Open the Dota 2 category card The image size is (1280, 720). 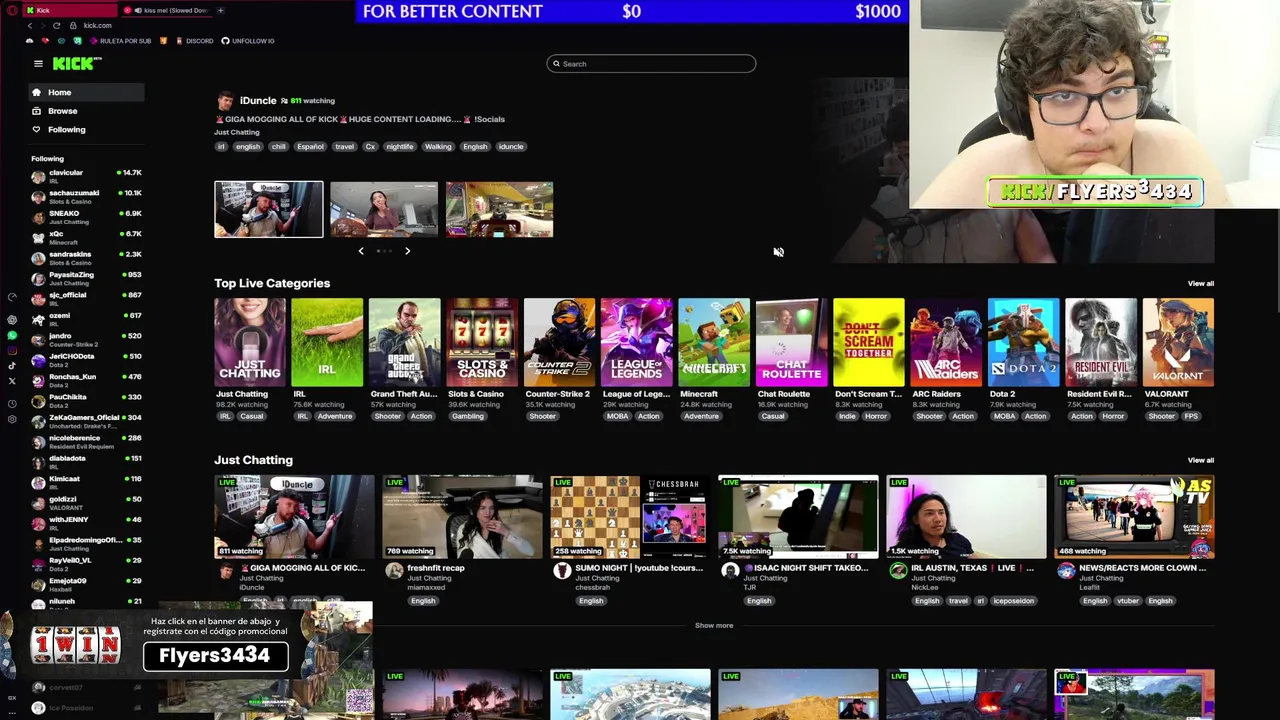pos(1023,342)
